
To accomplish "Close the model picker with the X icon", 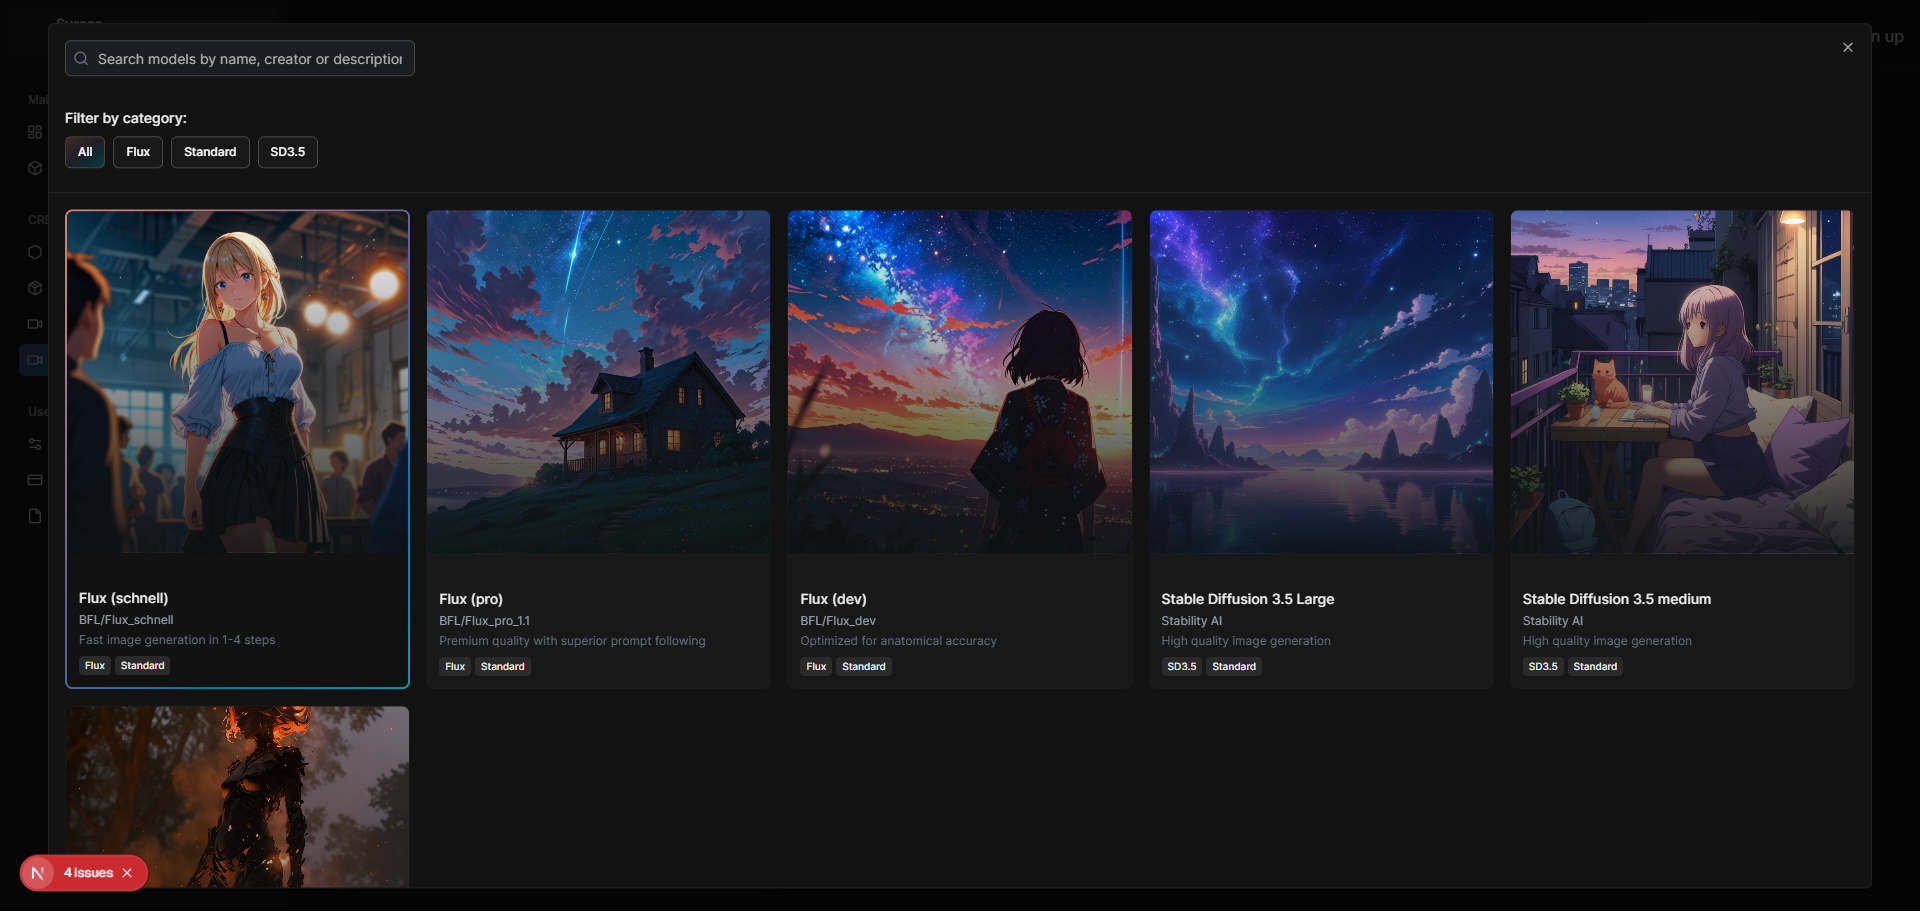I will (1848, 47).
